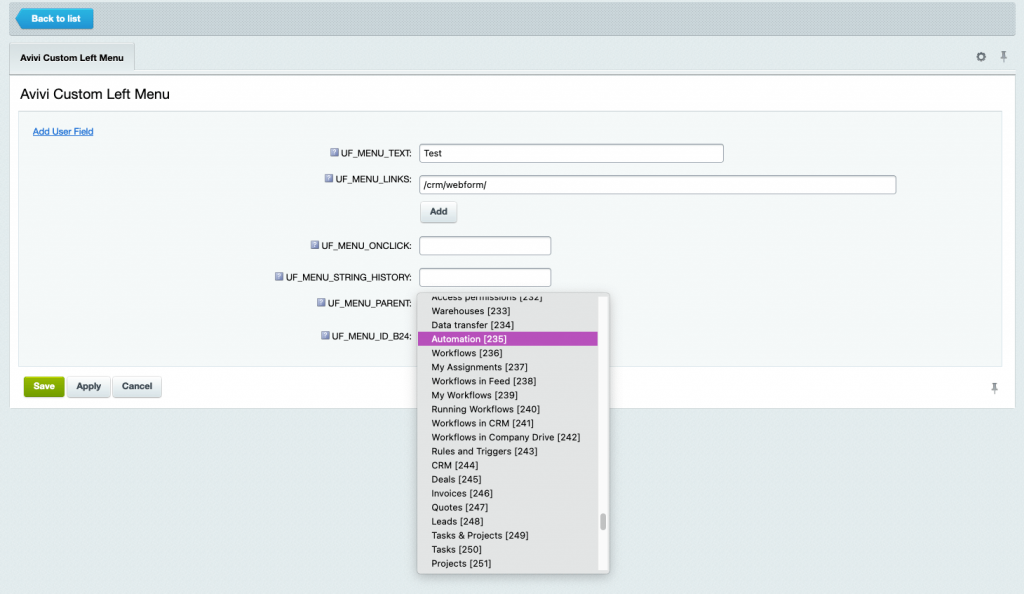
Task: Pick My Workflows [239] from list
Action: (508, 396)
